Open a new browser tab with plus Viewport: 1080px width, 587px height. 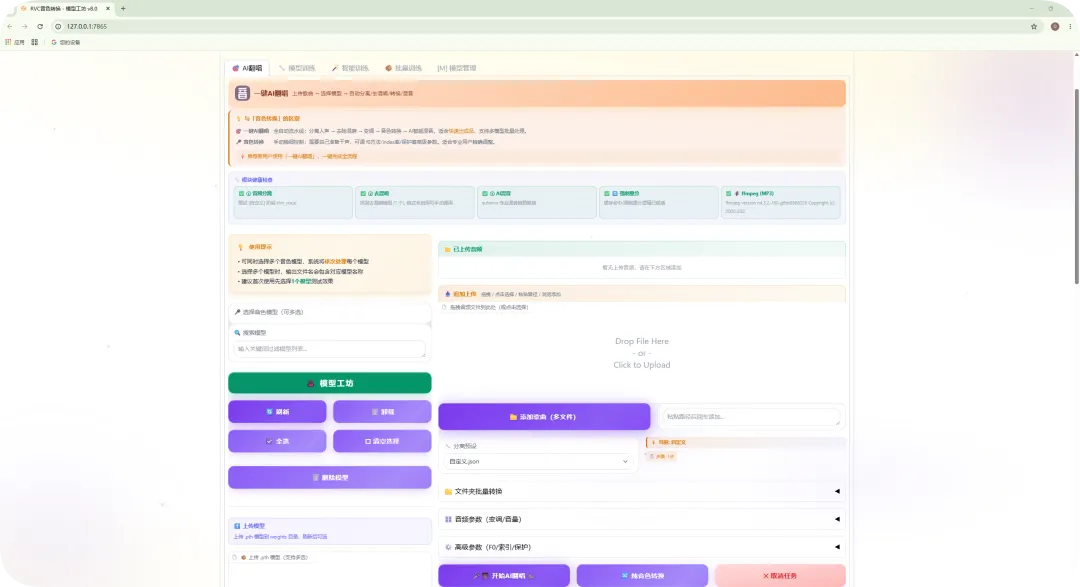point(123,8)
